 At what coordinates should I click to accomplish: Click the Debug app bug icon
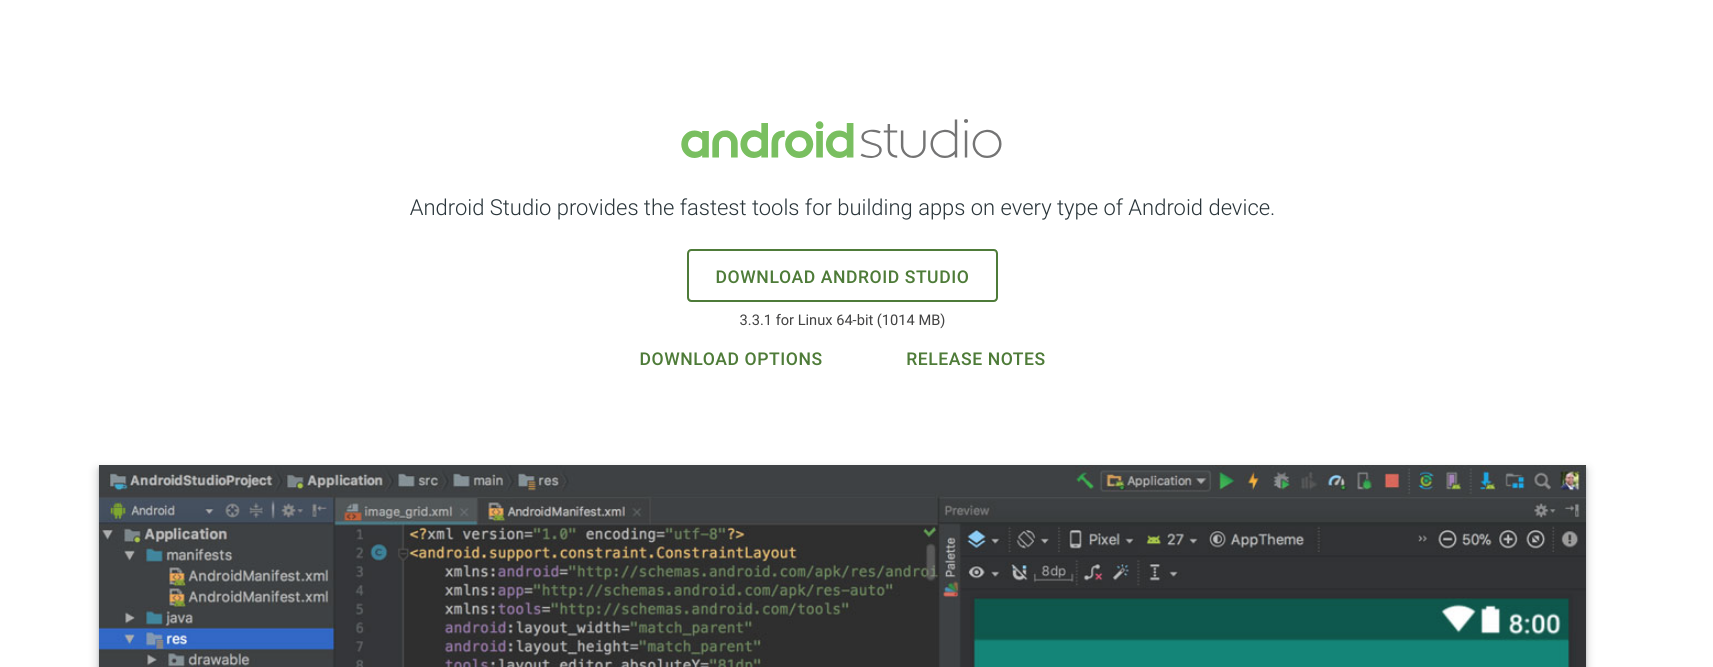(1281, 481)
